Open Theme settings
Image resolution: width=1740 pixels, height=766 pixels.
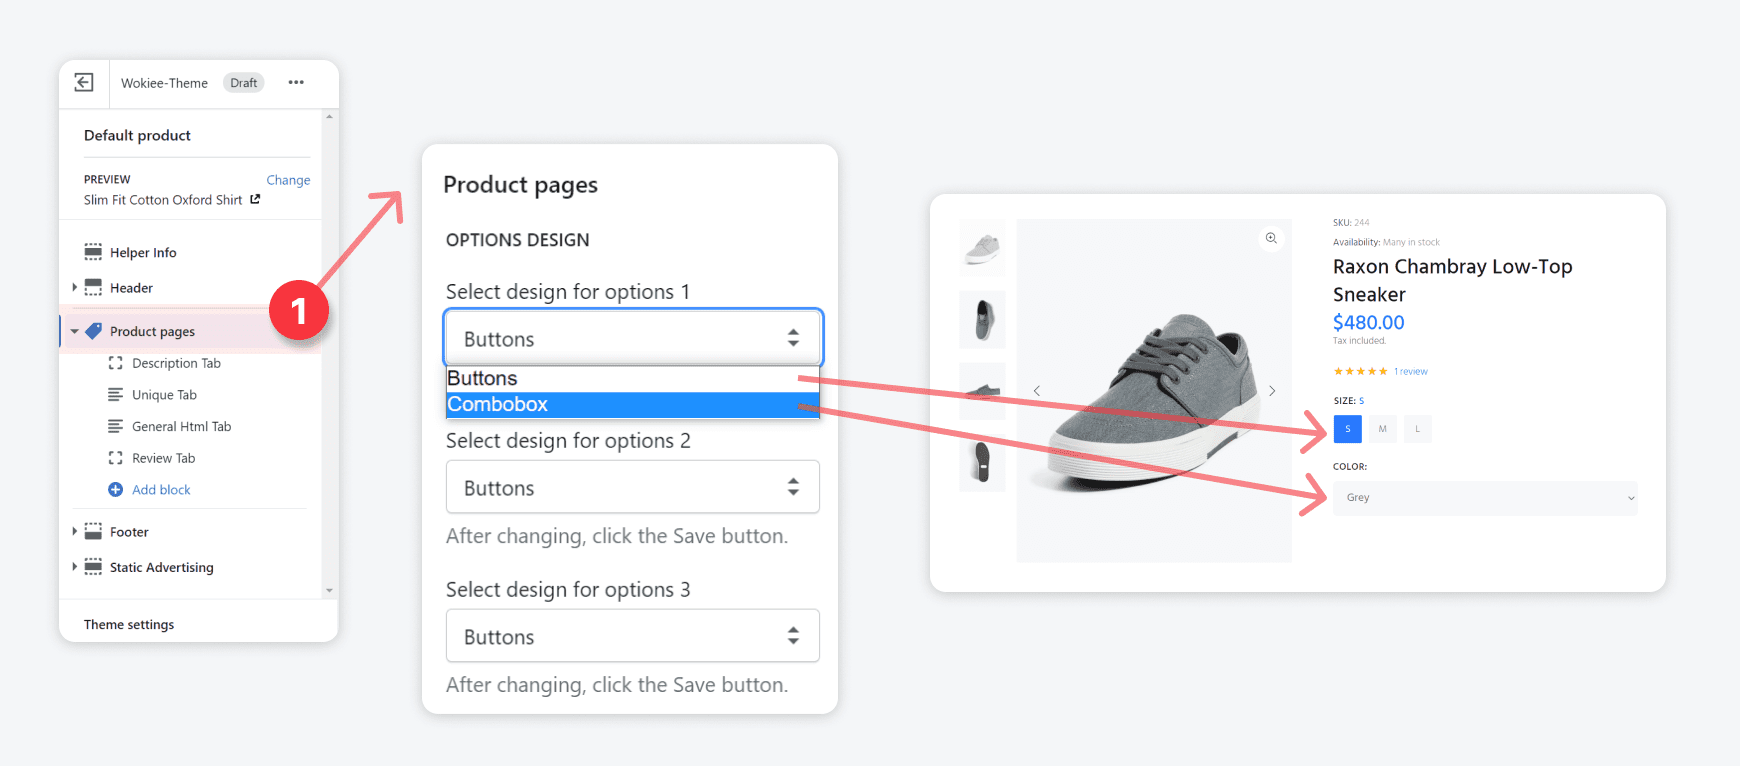[x=129, y=625]
